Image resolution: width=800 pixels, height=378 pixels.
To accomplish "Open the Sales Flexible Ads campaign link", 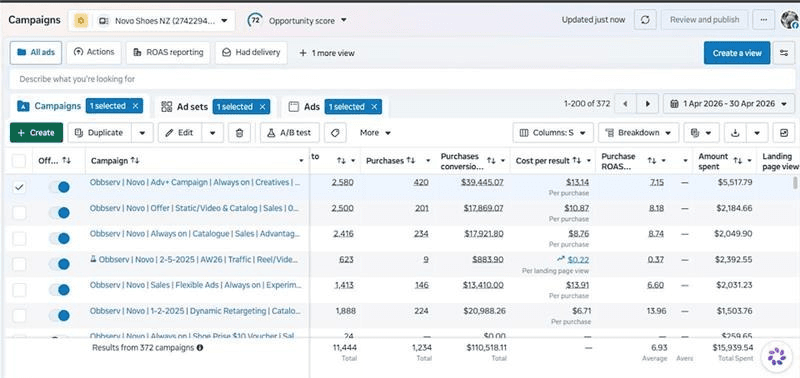I will (x=195, y=285).
